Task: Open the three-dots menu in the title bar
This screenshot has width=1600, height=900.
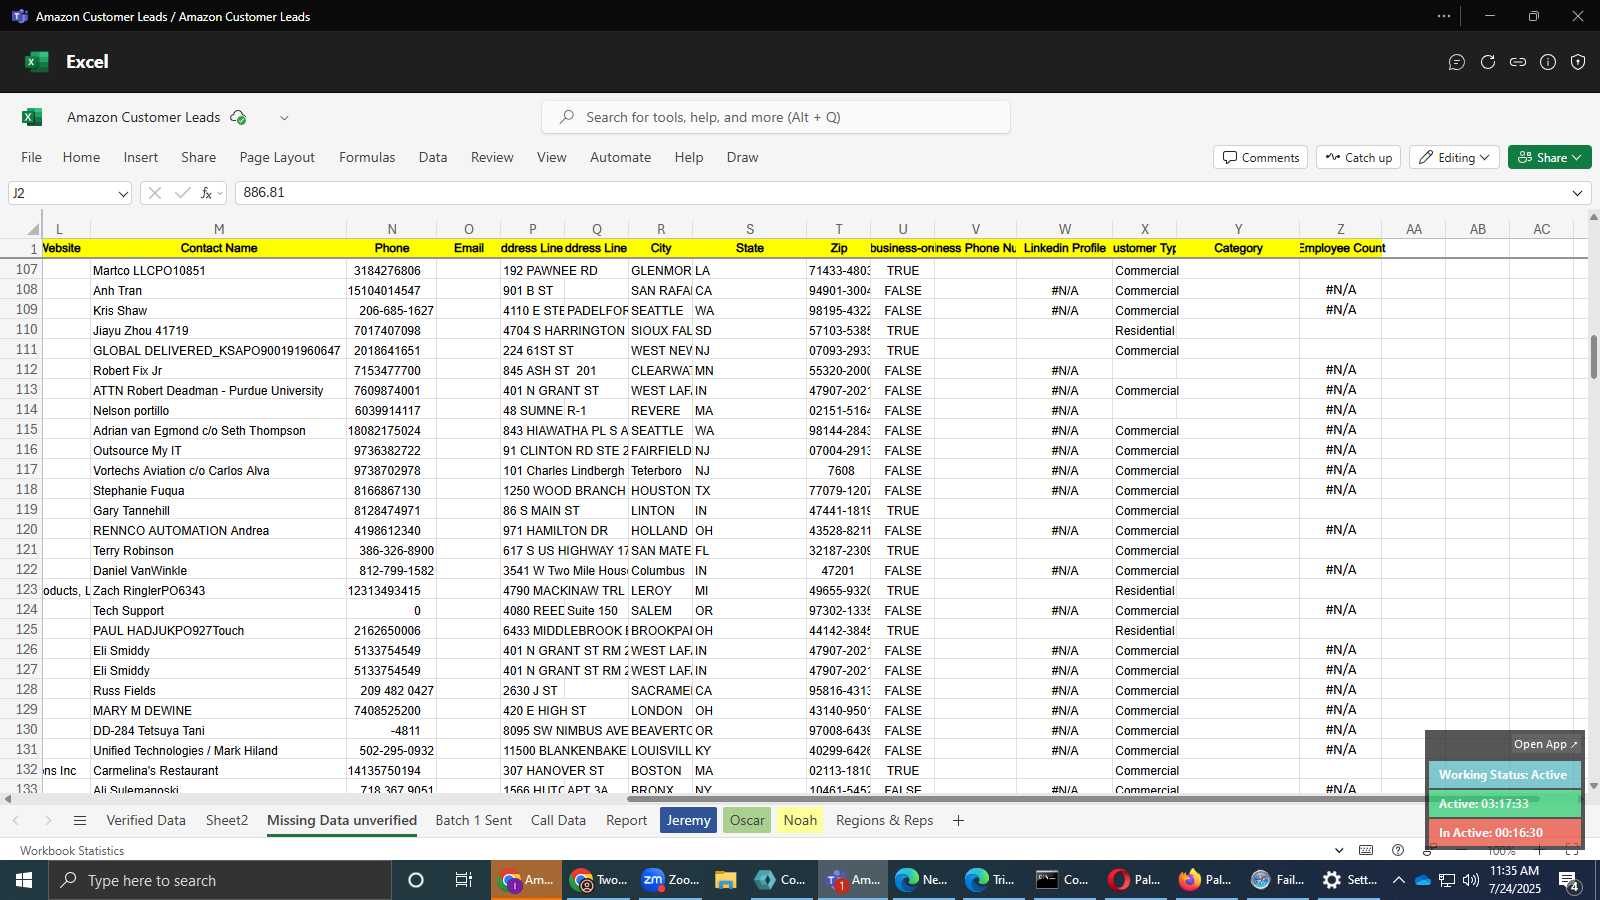Action: pos(1444,16)
